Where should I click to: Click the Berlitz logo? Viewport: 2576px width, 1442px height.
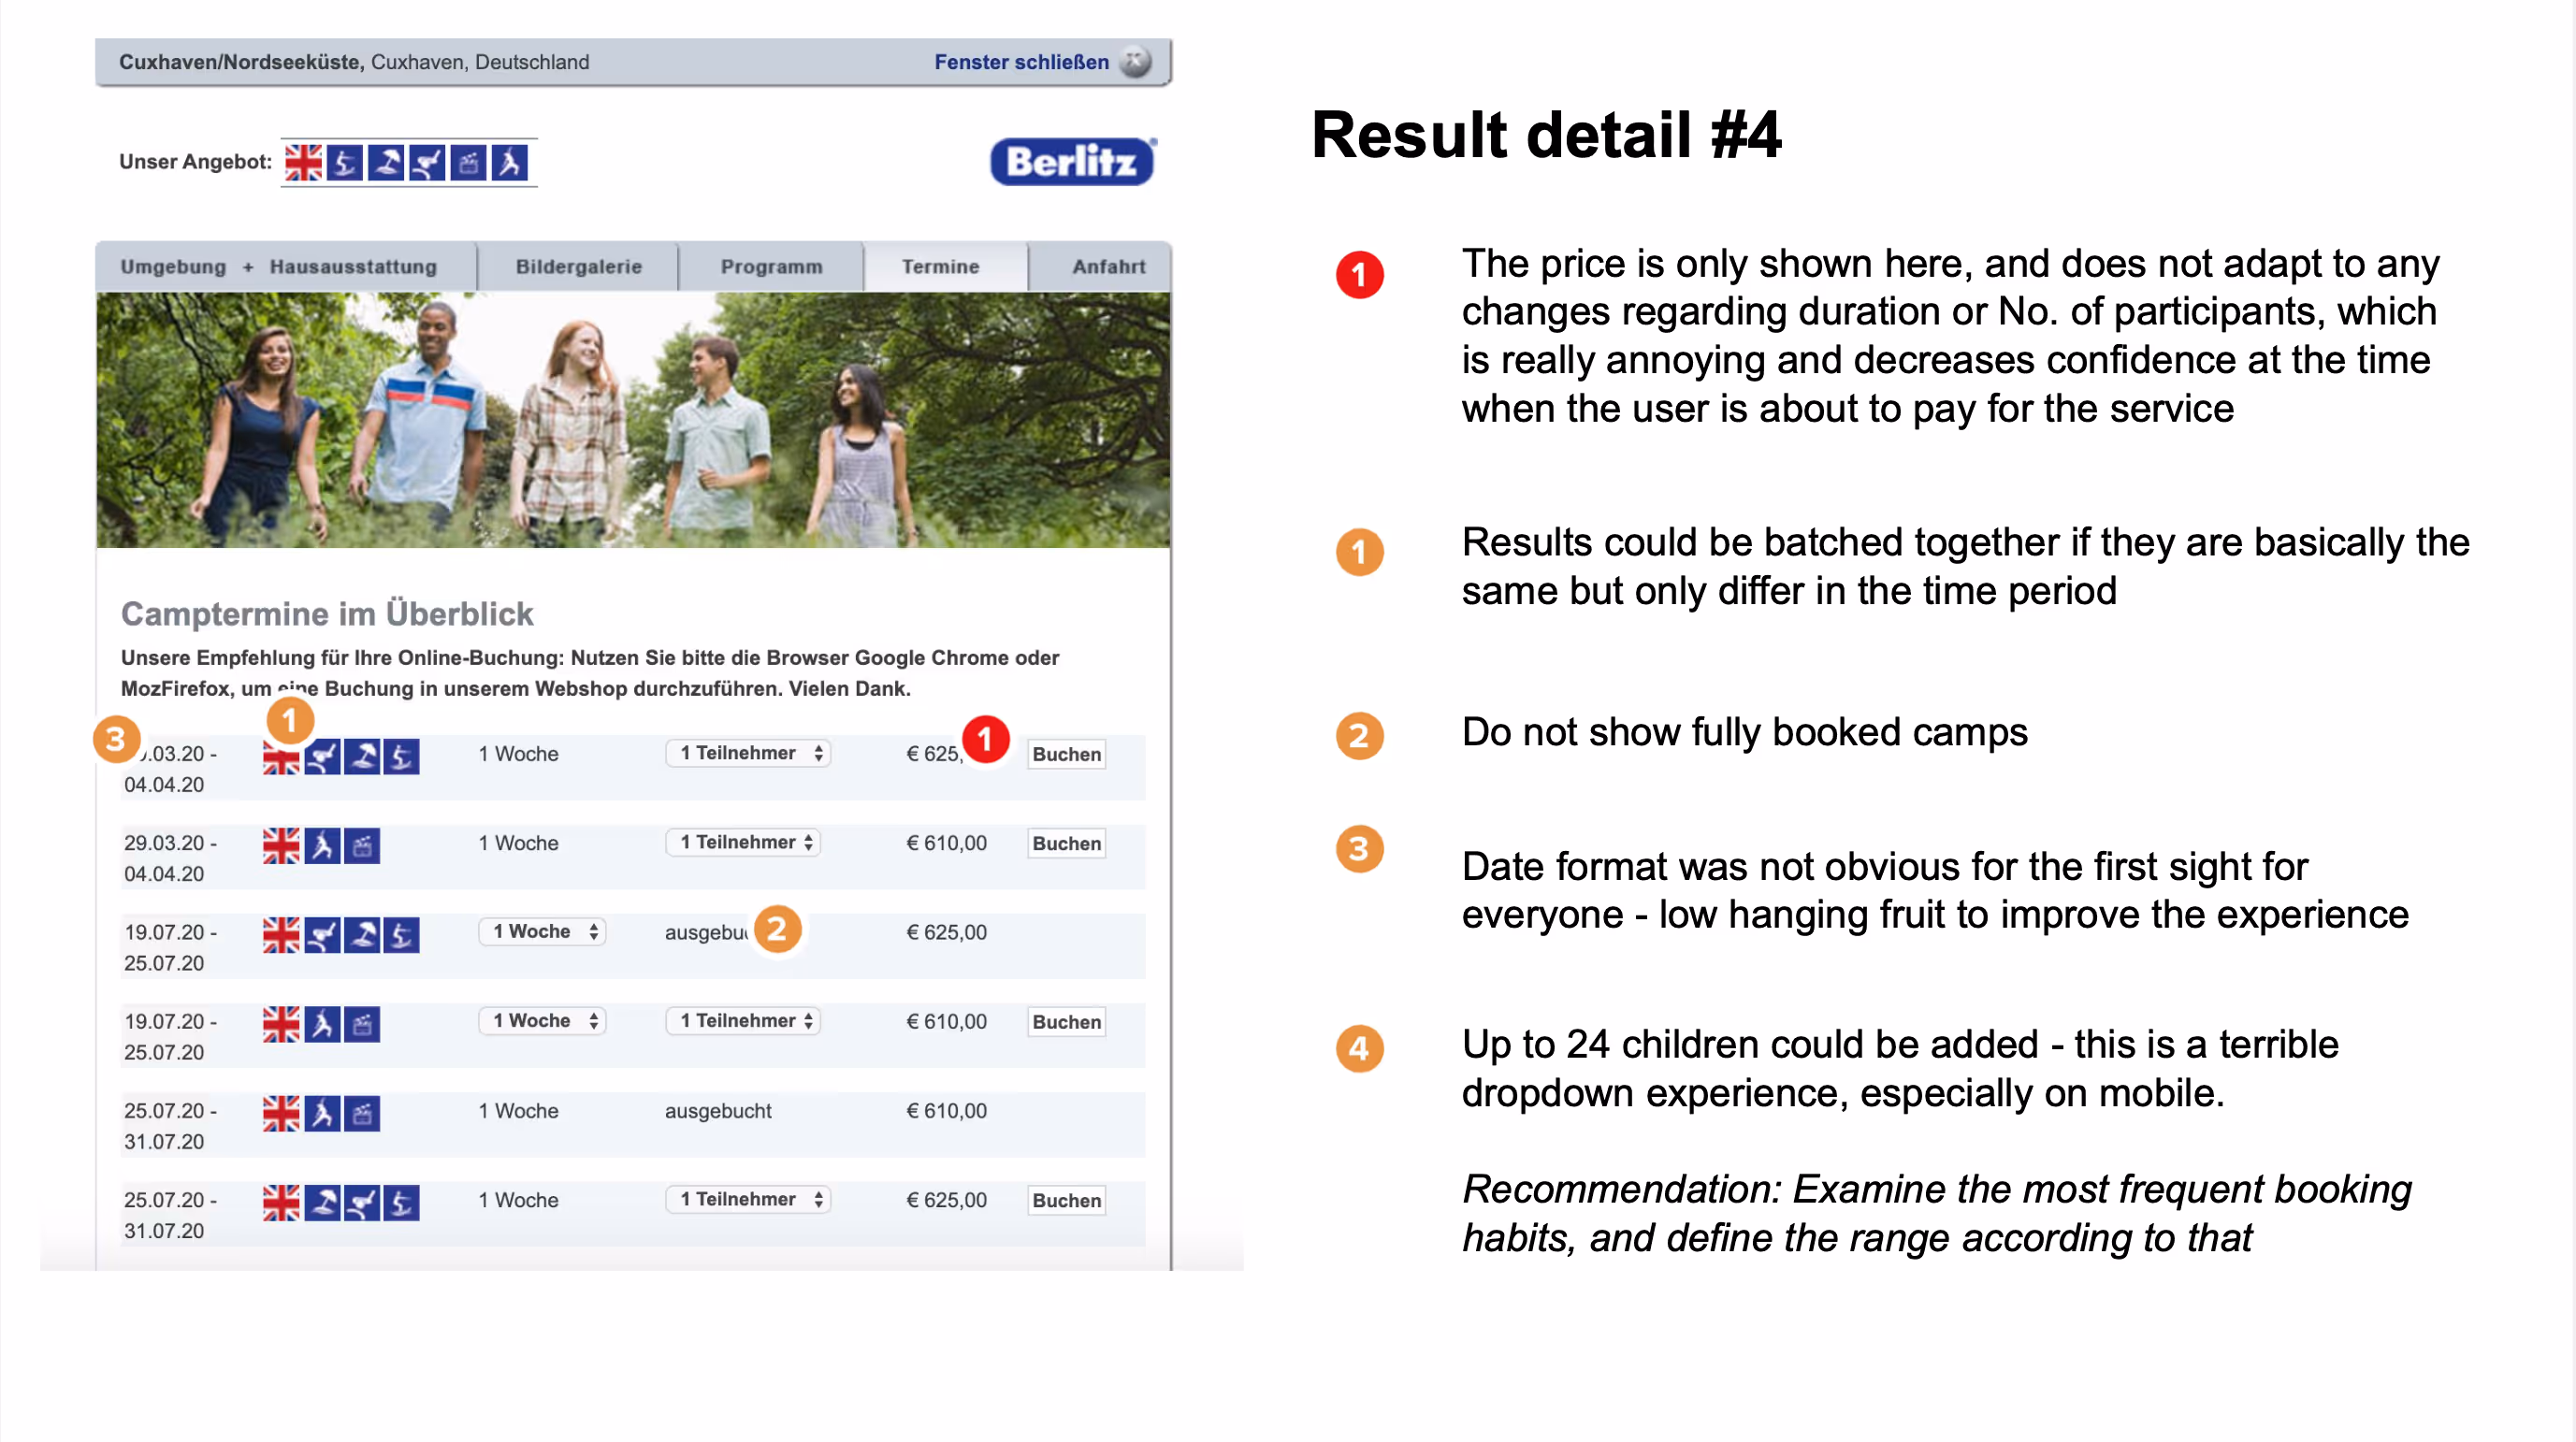[1072, 162]
